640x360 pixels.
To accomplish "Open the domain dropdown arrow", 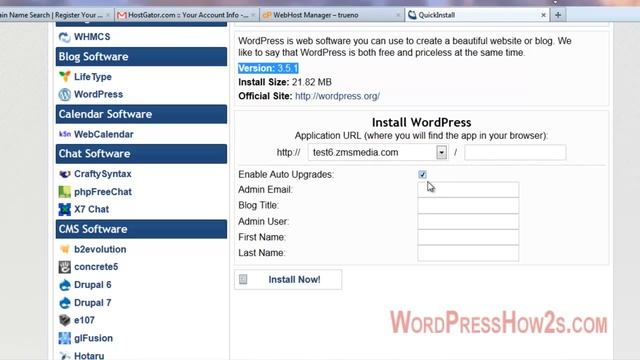I will tap(441, 153).
